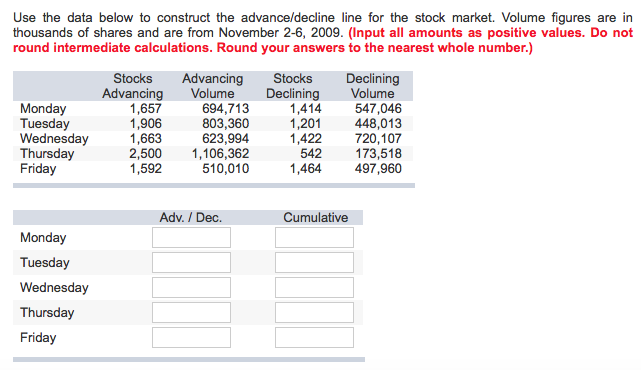Select the value 1,422 in Wednesday's row
This screenshot has height=370, width=641.
[305, 139]
